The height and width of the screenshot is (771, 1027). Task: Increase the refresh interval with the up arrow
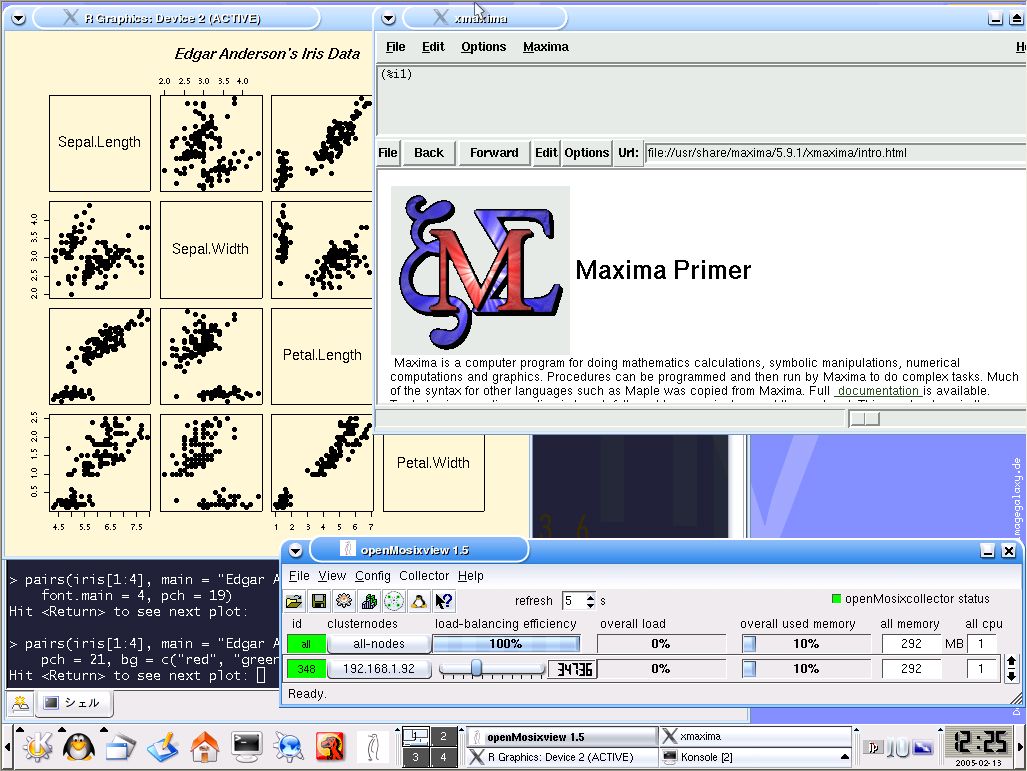click(x=590, y=596)
